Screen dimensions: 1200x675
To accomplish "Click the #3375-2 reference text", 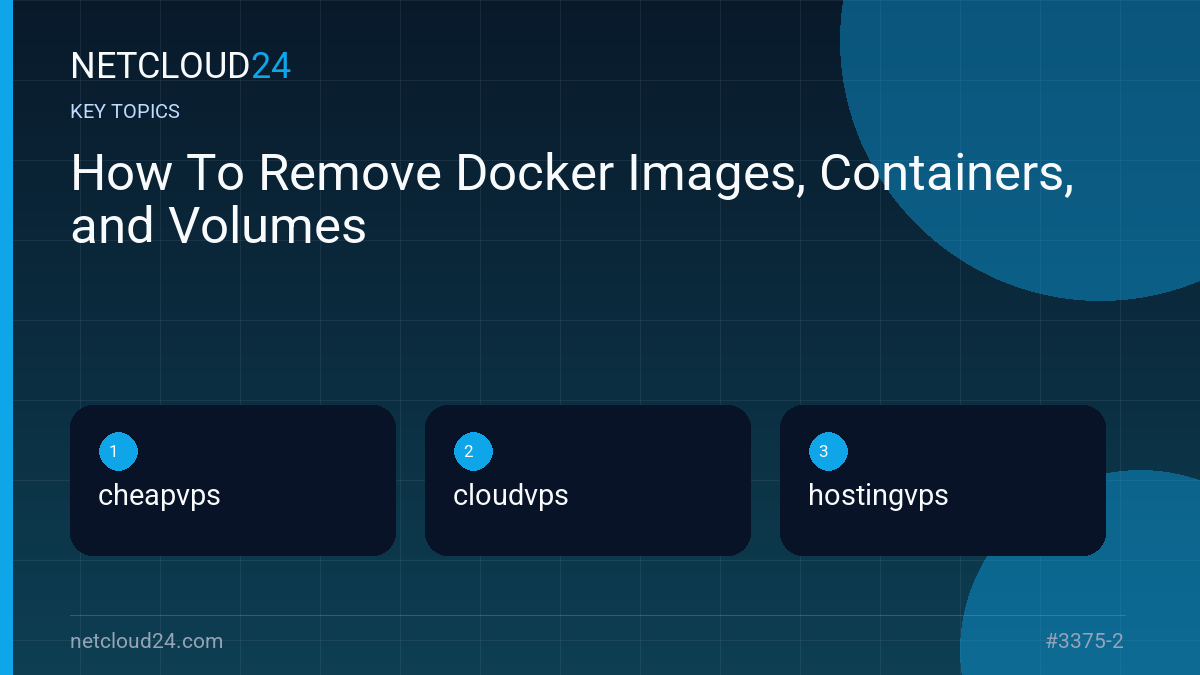I will pyautogui.click(x=1085, y=641).
